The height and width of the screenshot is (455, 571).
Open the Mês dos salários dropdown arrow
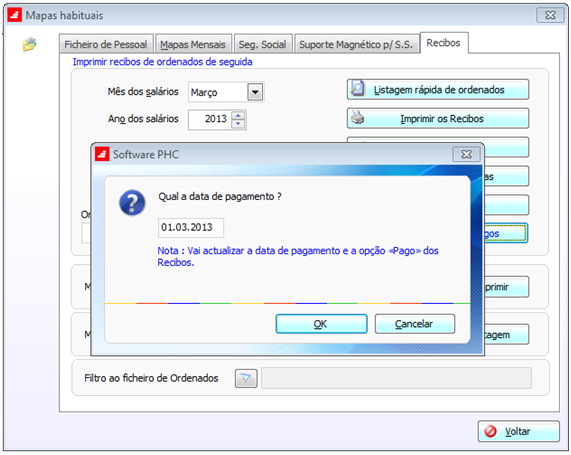255,92
